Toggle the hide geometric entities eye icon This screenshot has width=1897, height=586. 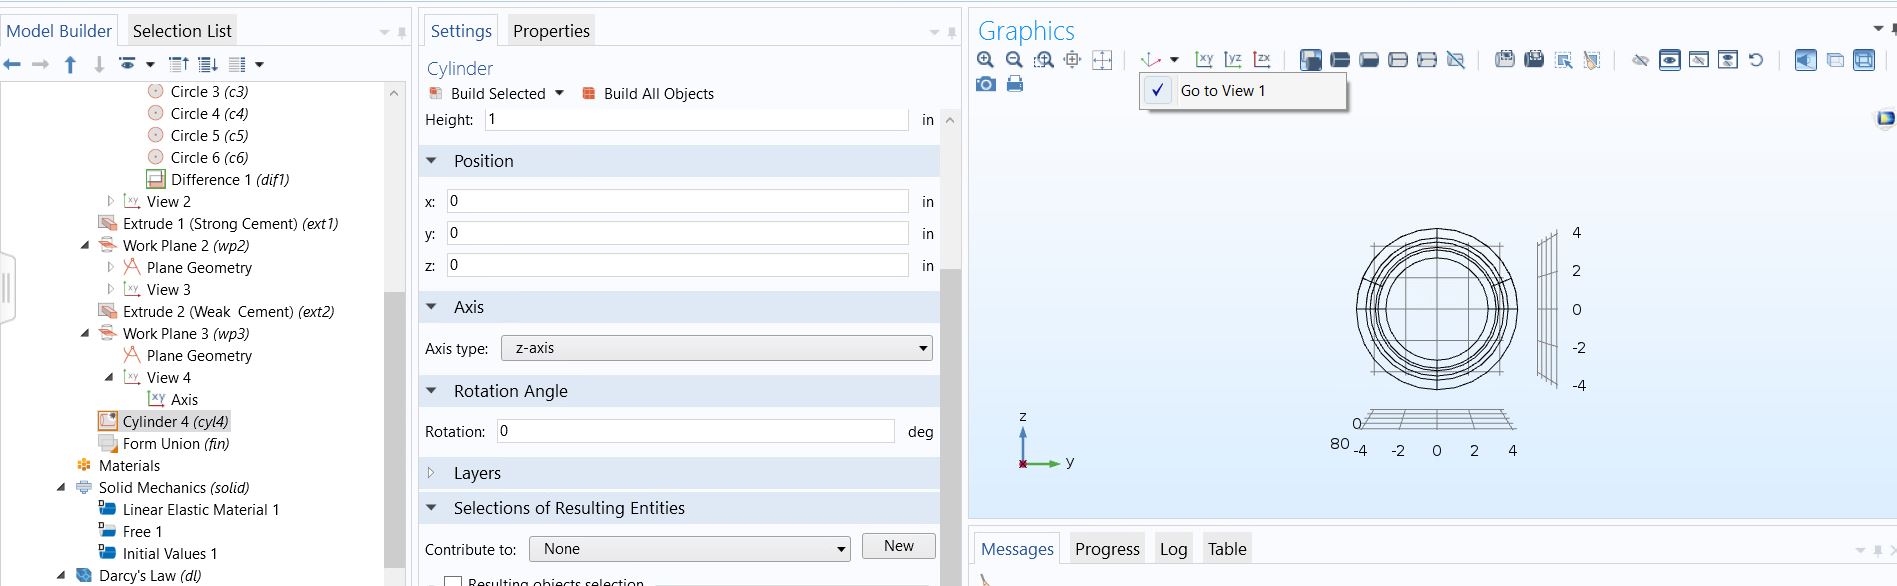click(1640, 60)
